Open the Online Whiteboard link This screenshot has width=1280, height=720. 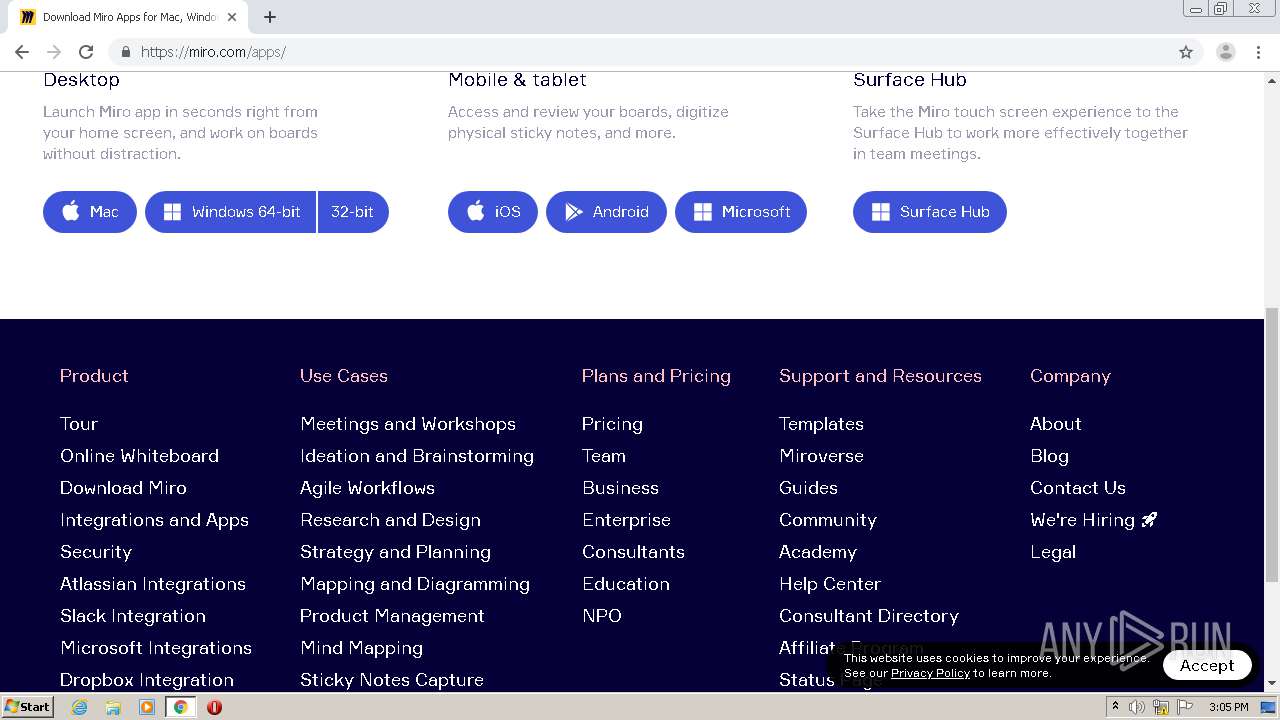pos(139,456)
